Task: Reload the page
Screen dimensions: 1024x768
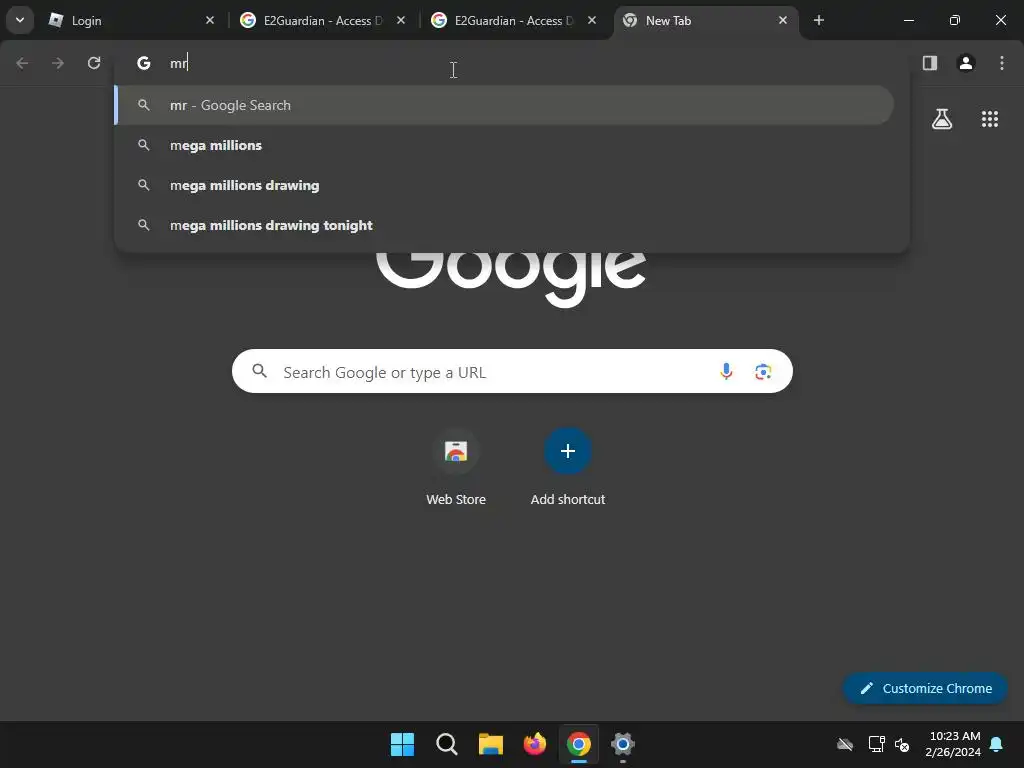Action: 94,63
